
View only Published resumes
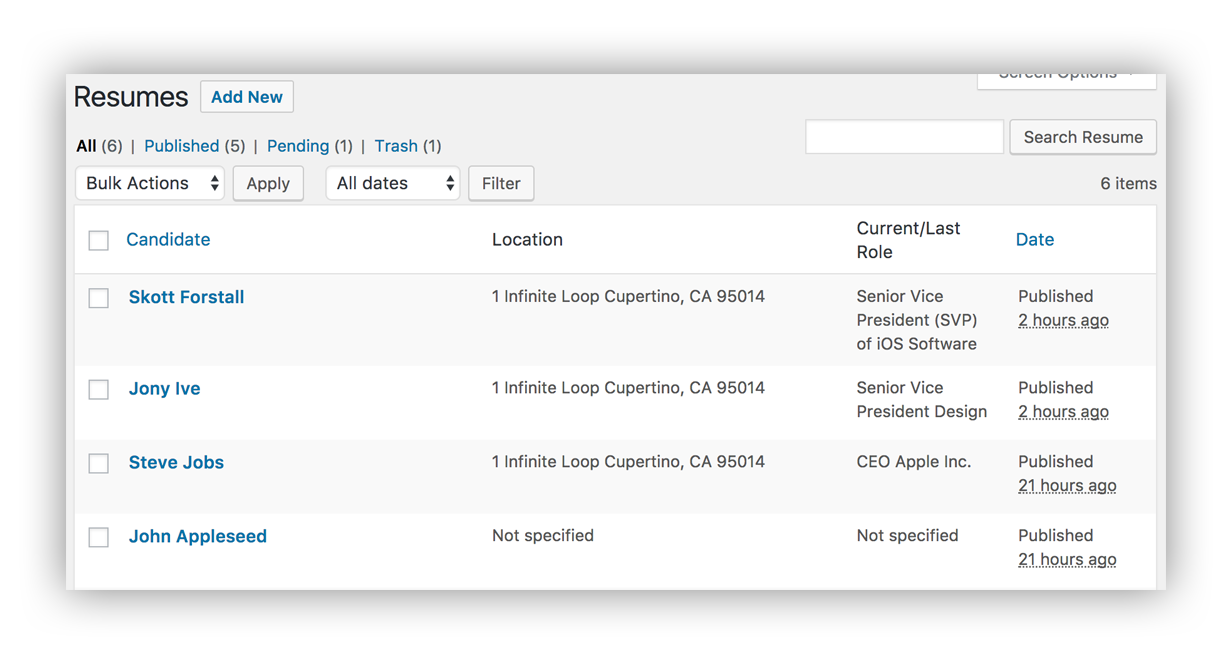[181, 146]
